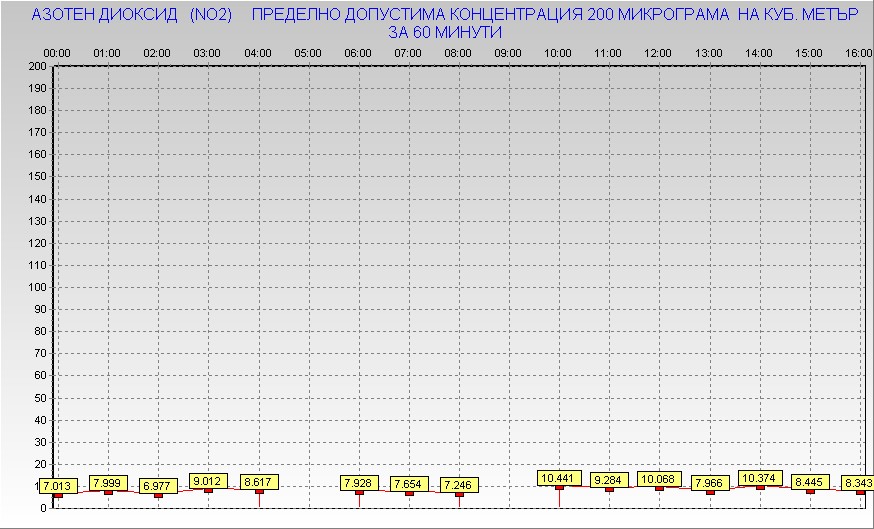This screenshot has height=529, width=874.
Task: Click the 'ЗА 60 МИНУТИ' subtitle text
Action: [445, 32]
